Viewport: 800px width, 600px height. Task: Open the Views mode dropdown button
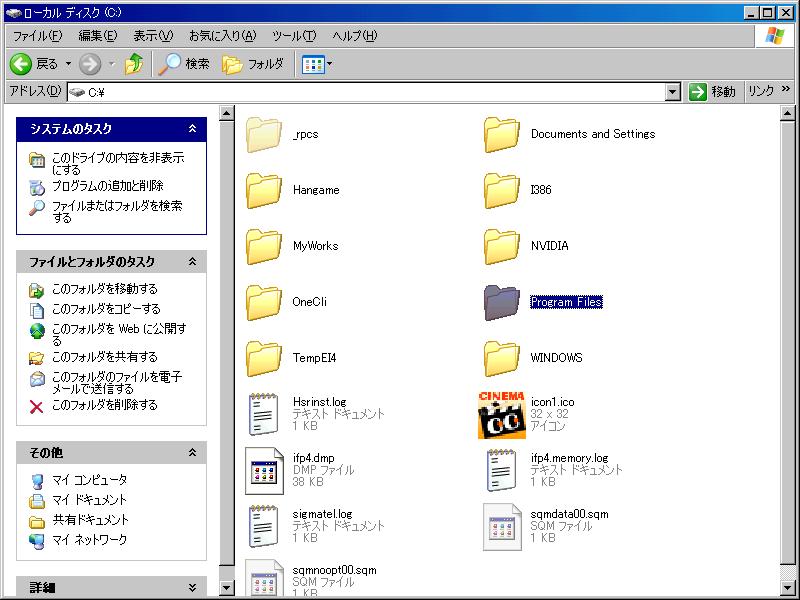coord(317,64)
